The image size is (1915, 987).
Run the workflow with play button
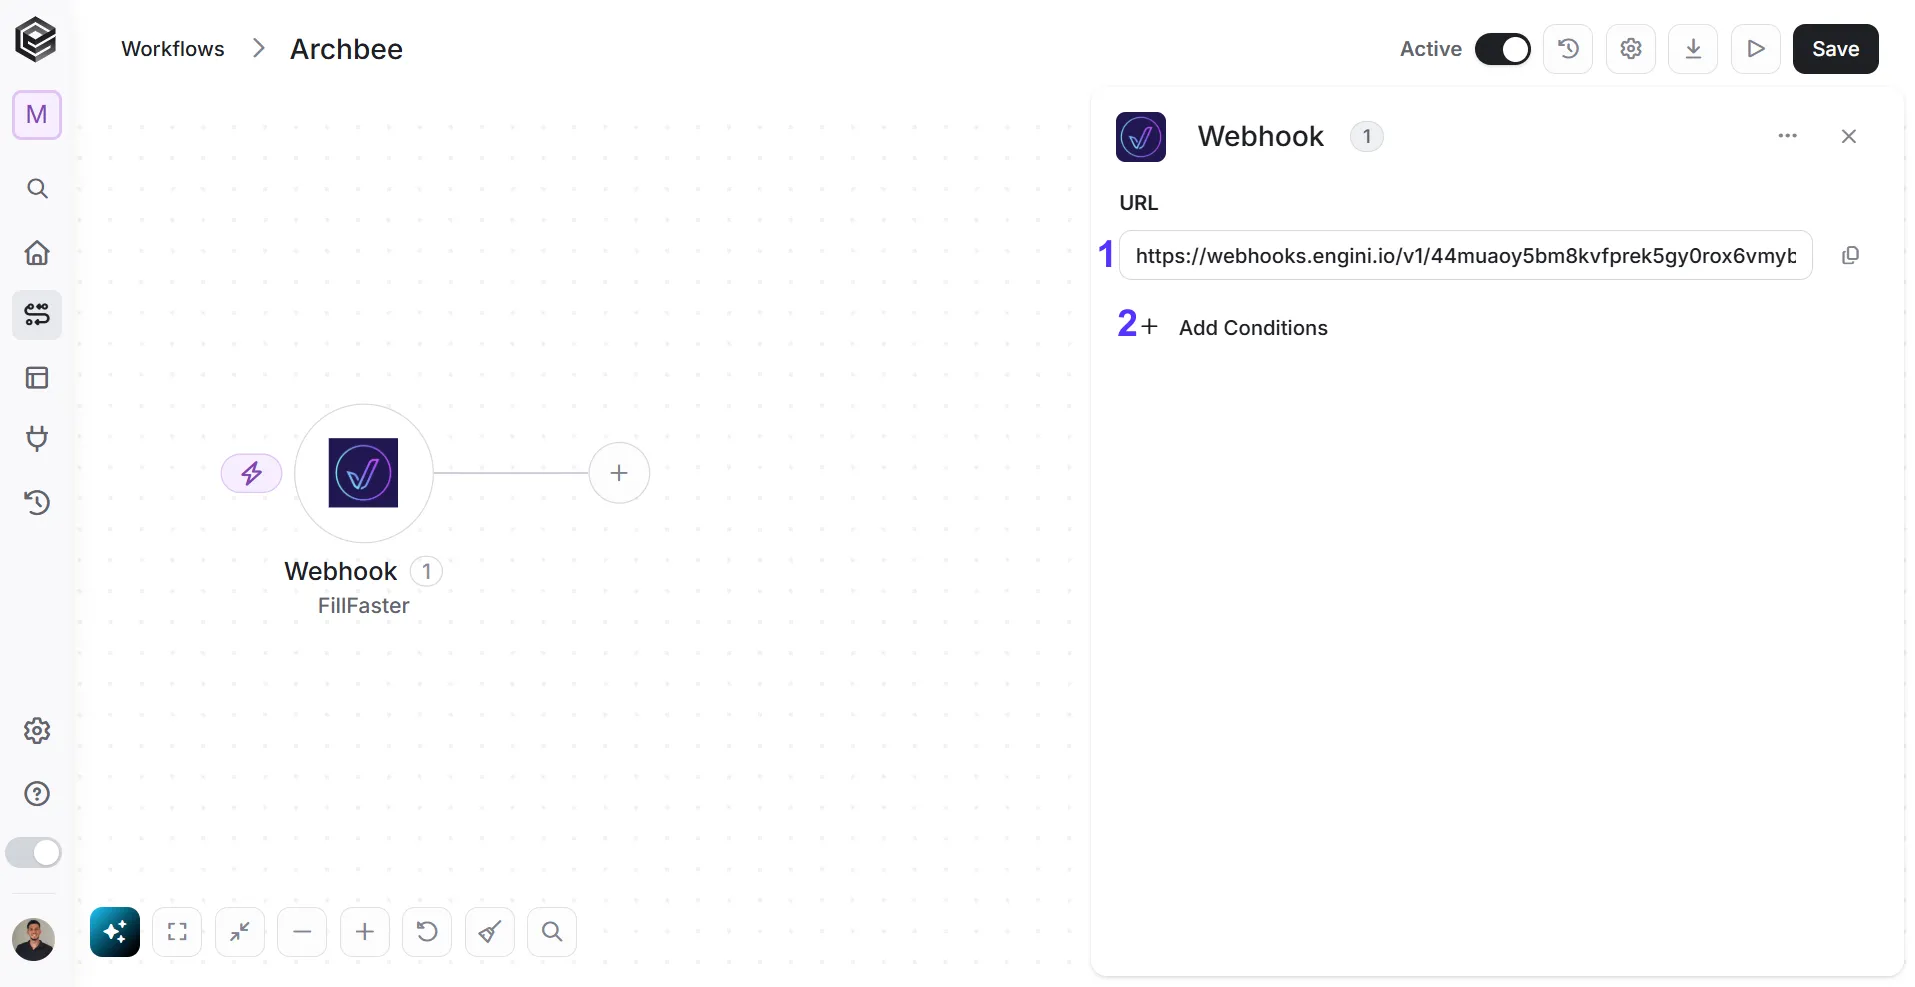click(x=1756, y=49)
